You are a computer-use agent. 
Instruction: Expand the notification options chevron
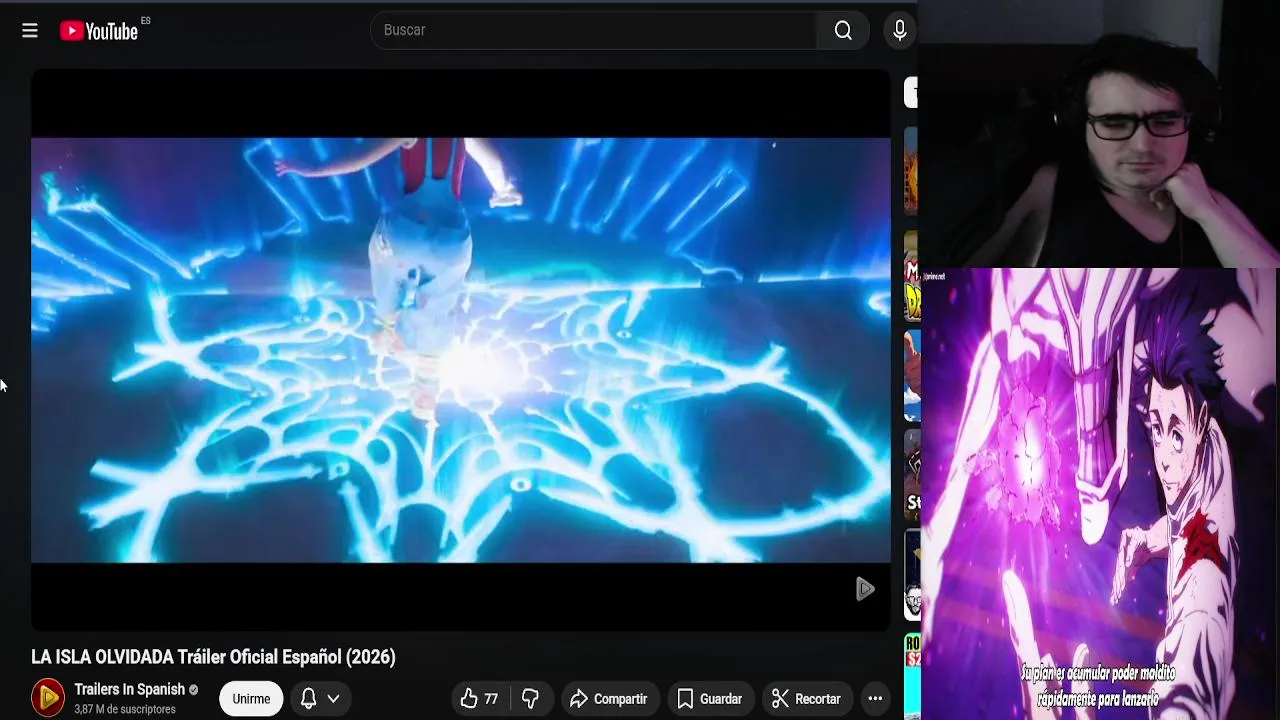(x=334, y=699)
